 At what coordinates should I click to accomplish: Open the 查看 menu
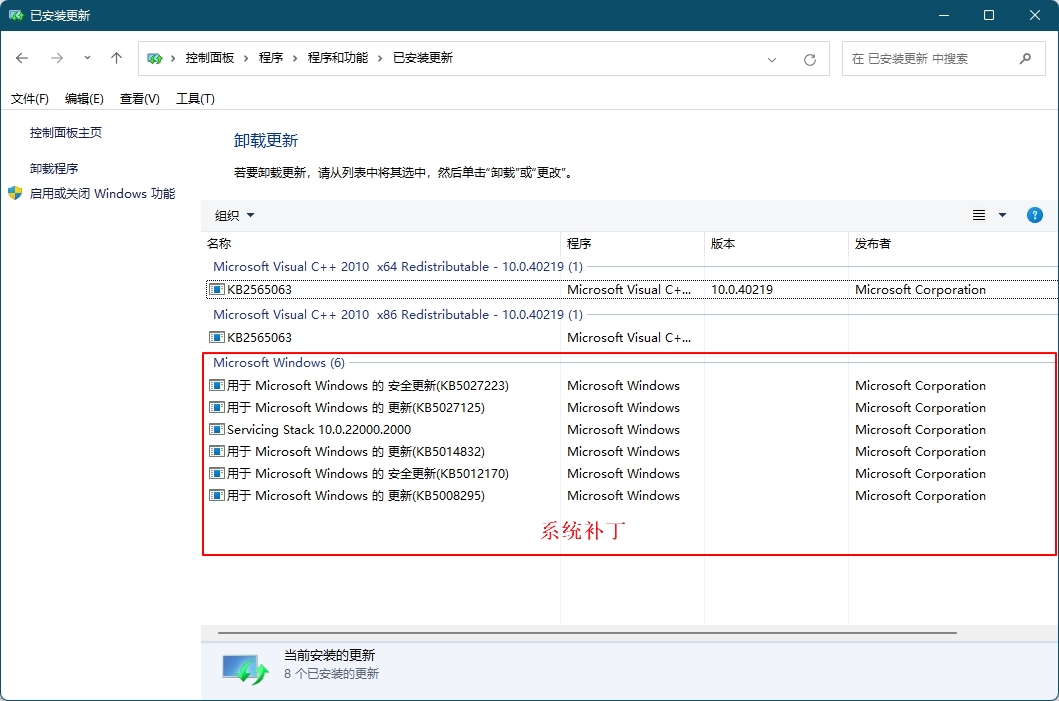pyautogui.click(x=139, y=98)
